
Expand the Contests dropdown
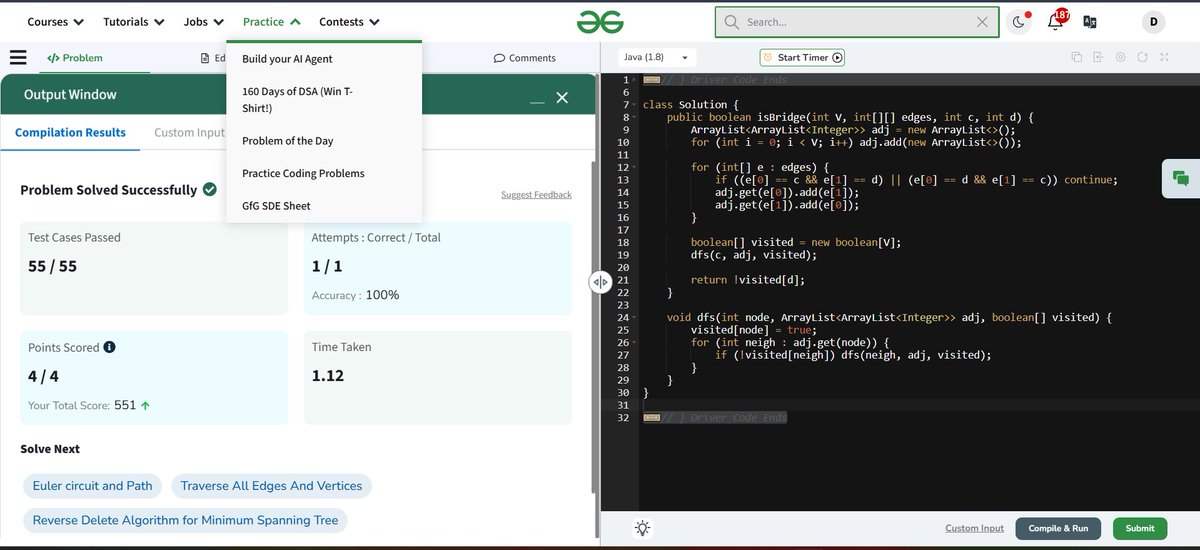pyautogui.click(x=349, y=21)
